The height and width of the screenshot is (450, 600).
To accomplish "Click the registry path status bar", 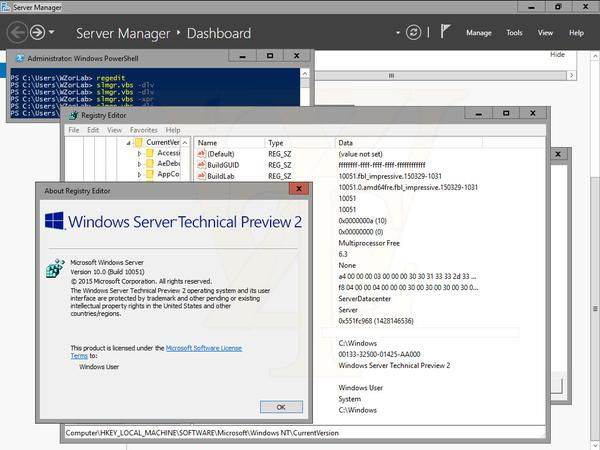I will [305, 433].
